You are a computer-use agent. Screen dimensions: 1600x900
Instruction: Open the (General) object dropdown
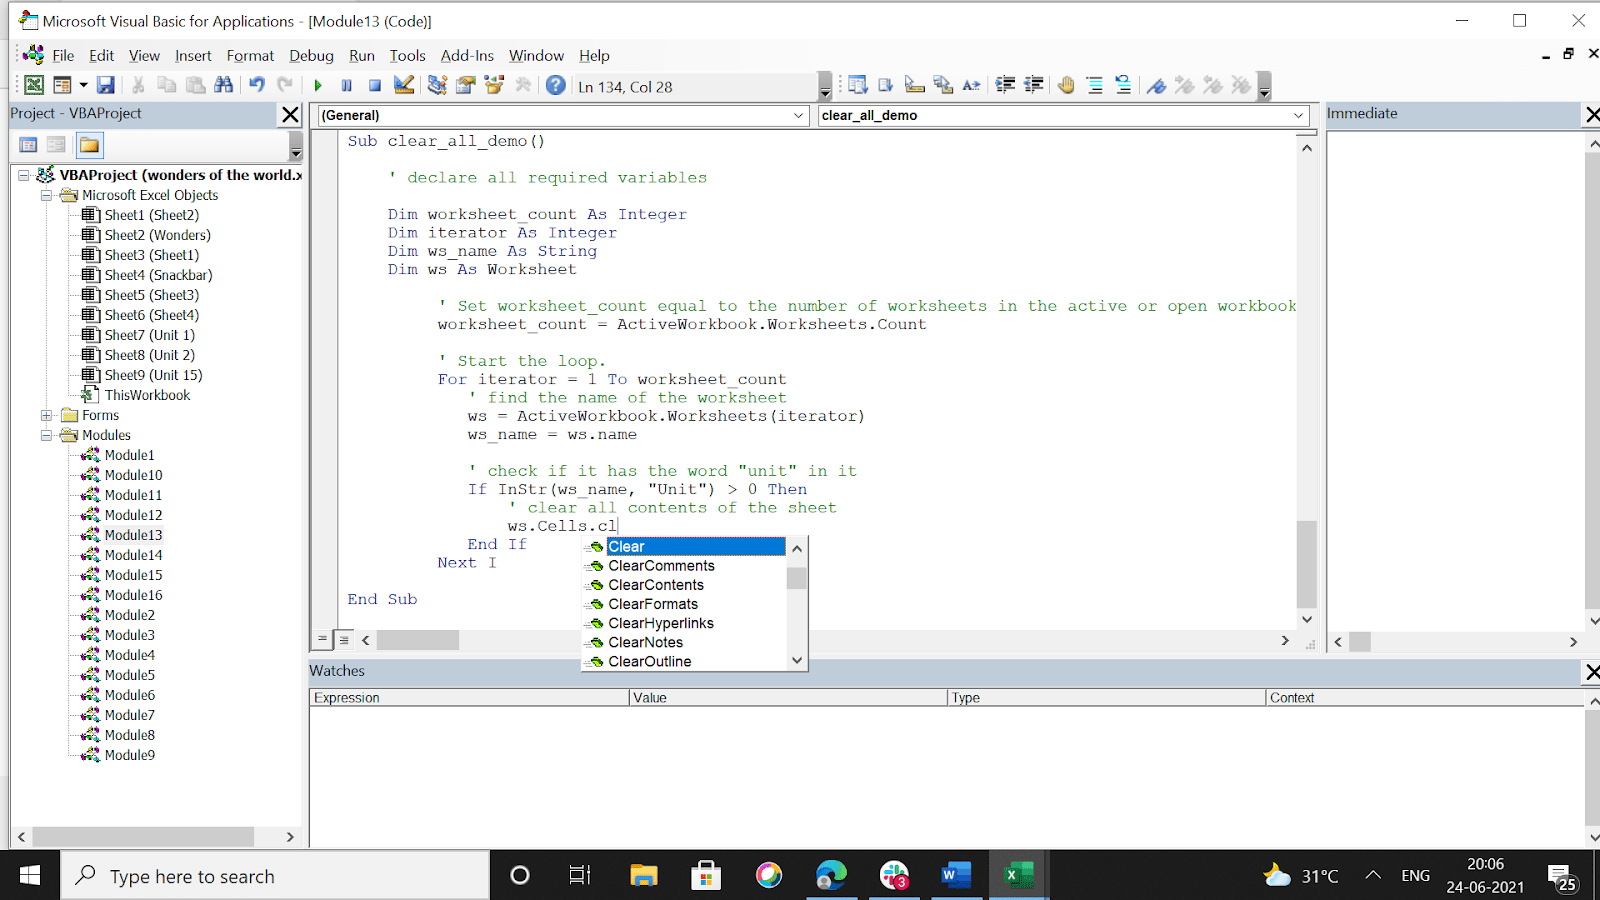562,115
